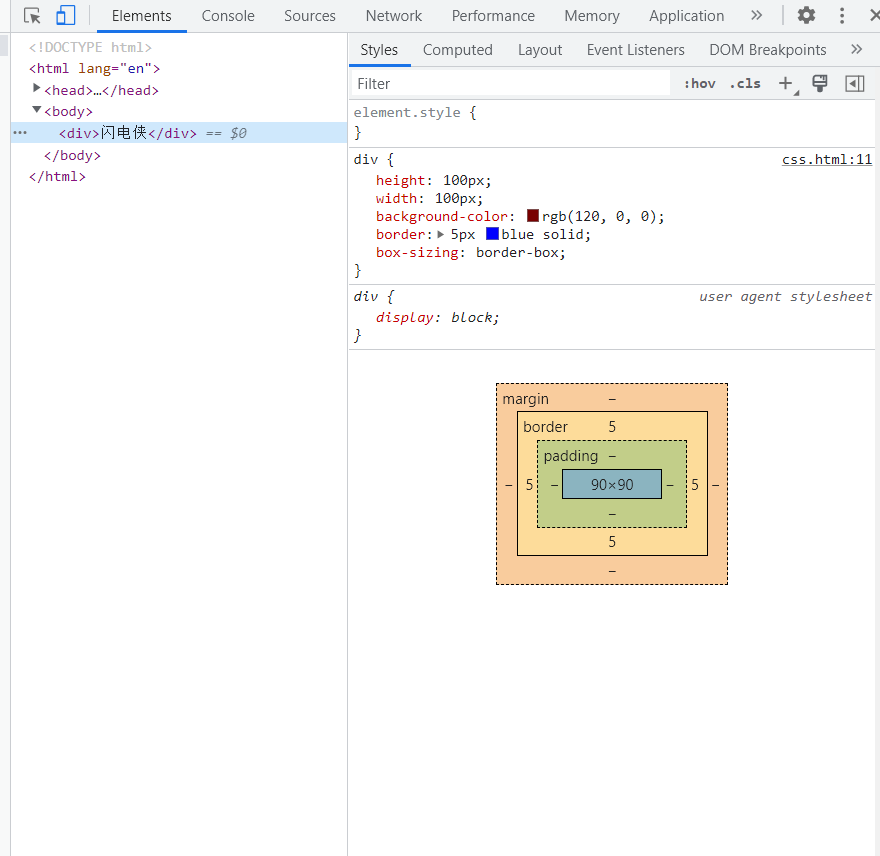Open the Memory tab
This screenshot has width=880, height=856.
point(592,16)
